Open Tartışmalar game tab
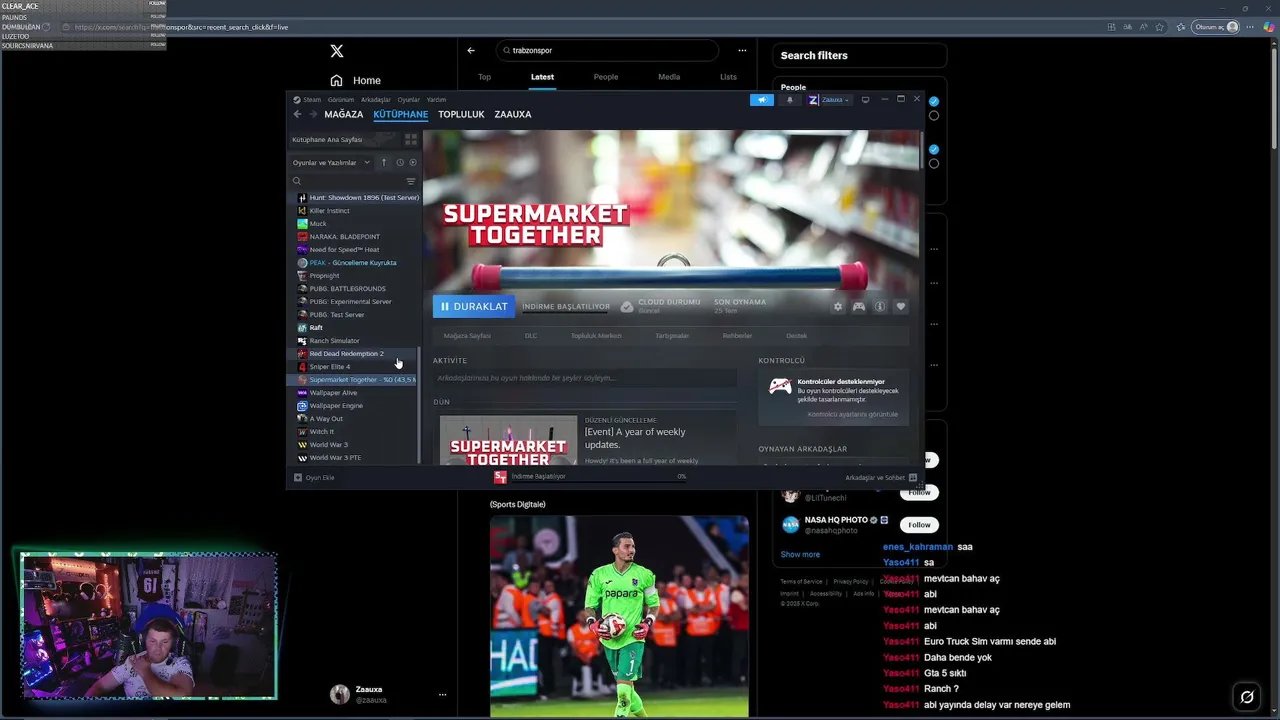The width and height of the screenshot is (1280, 720). tap(672, 336)
